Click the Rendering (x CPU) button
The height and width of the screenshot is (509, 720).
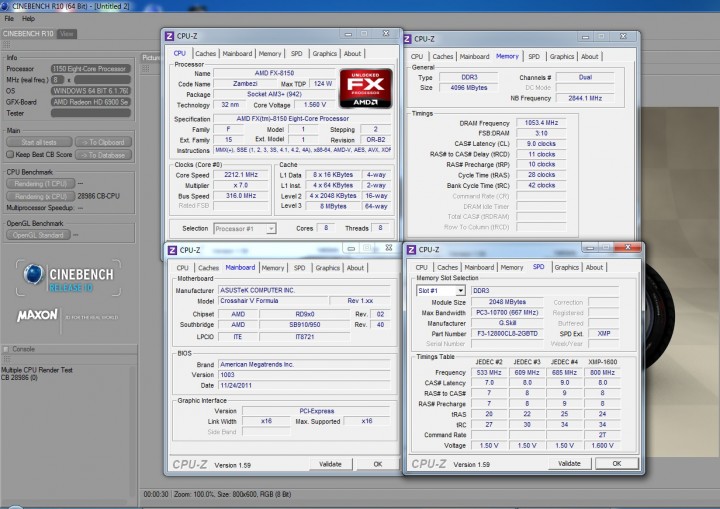[x=40, y=197]
